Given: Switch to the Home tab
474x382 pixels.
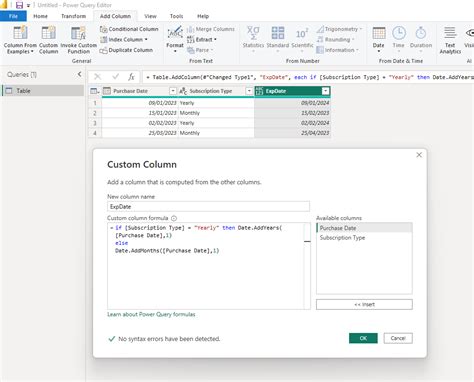Looking at the screenshot, I should [x=40, y=16].
